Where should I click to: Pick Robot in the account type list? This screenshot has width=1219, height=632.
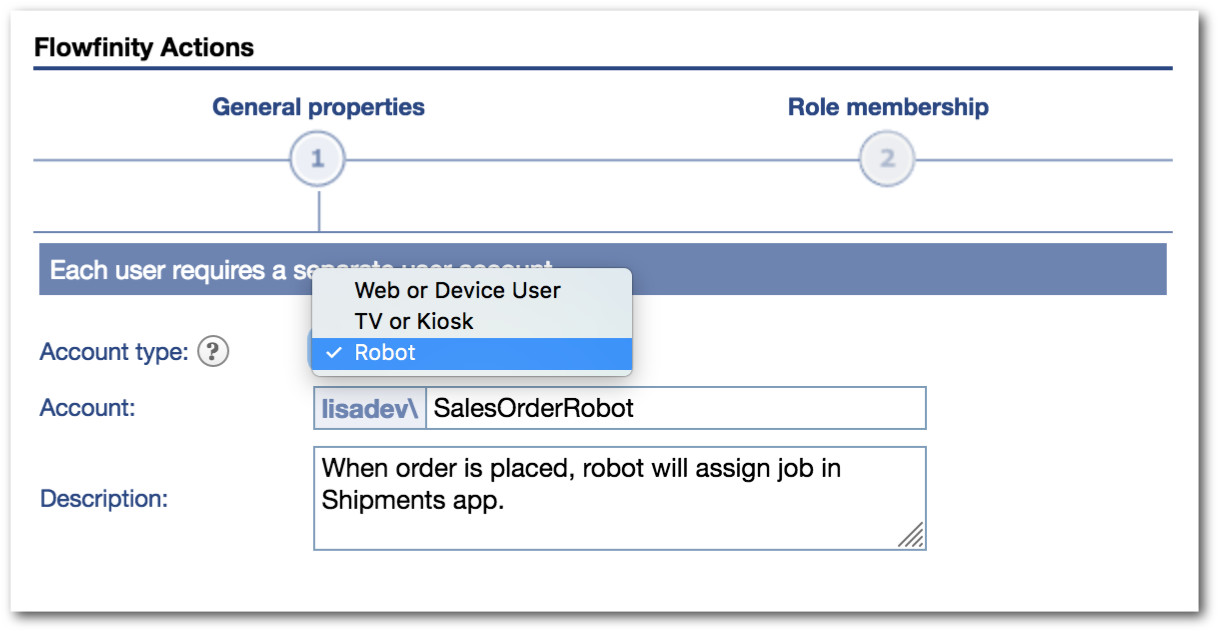click(x=385, y=353)
